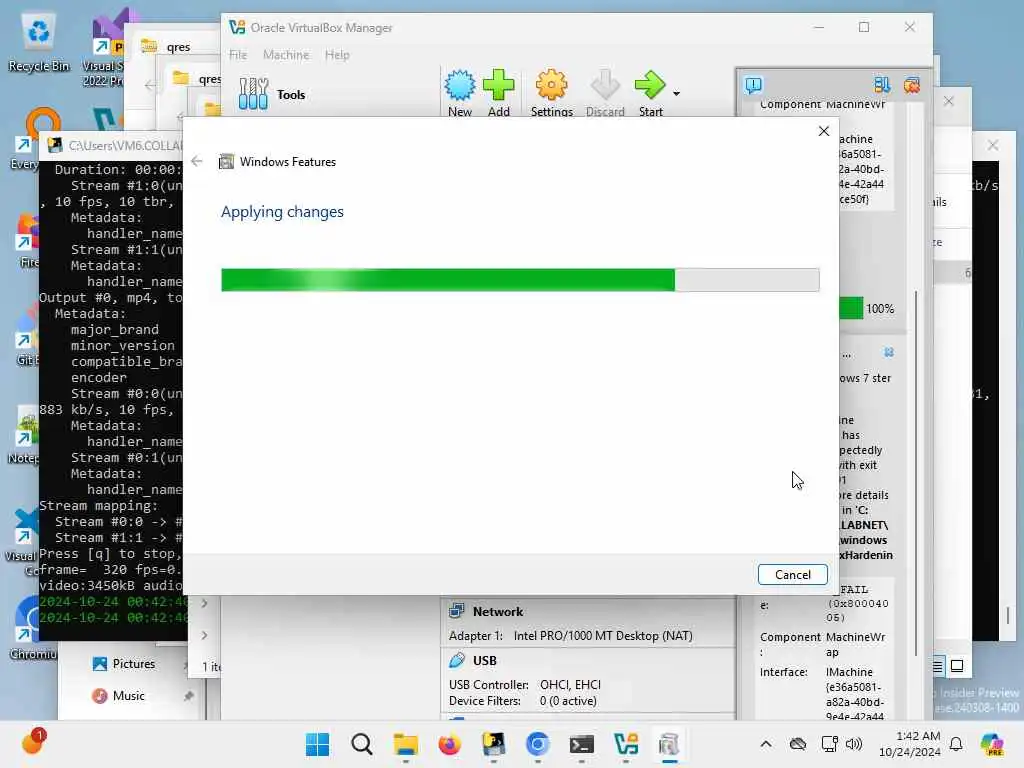Expand first chevron in VirtualBox left pane
Viewport: 1024px width, 768px height.
204,603
